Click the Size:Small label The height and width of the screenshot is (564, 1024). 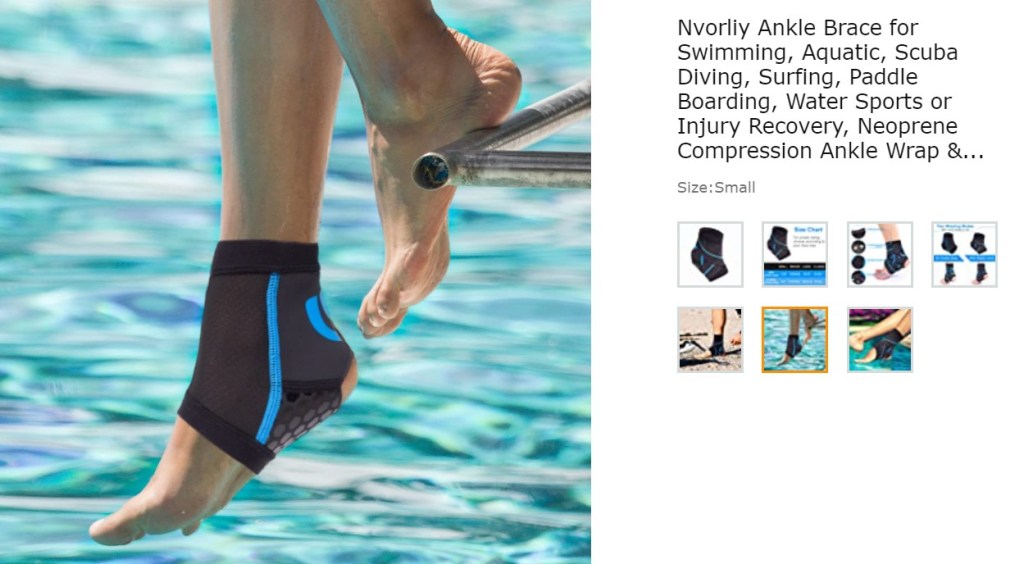pyautogui.click(x=716, y=187)
